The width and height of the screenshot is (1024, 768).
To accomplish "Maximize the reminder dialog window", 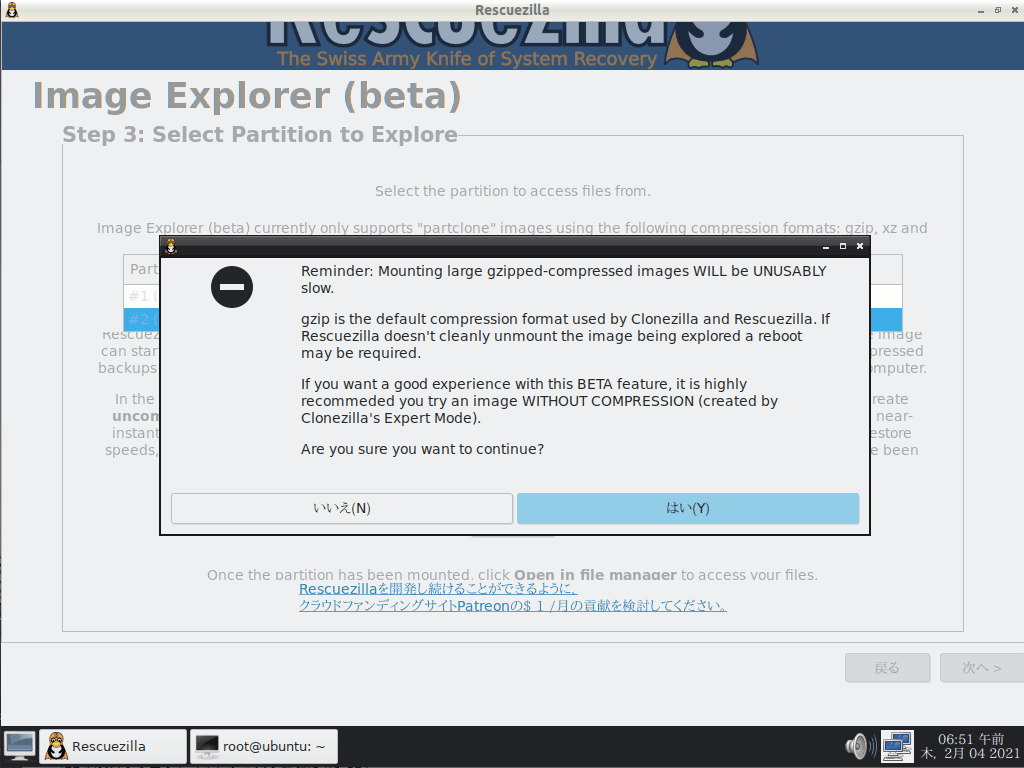I will [842, 246].
